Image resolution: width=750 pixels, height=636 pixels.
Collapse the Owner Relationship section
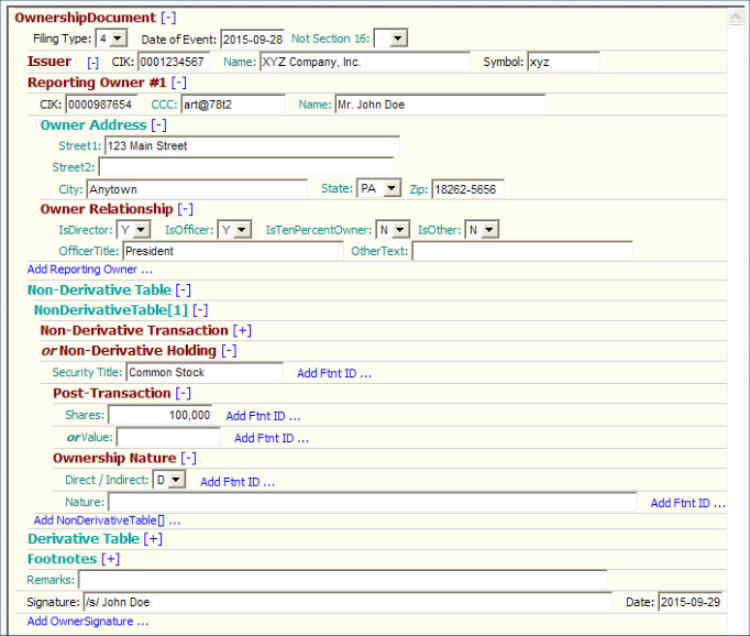(x=185, y=209)
